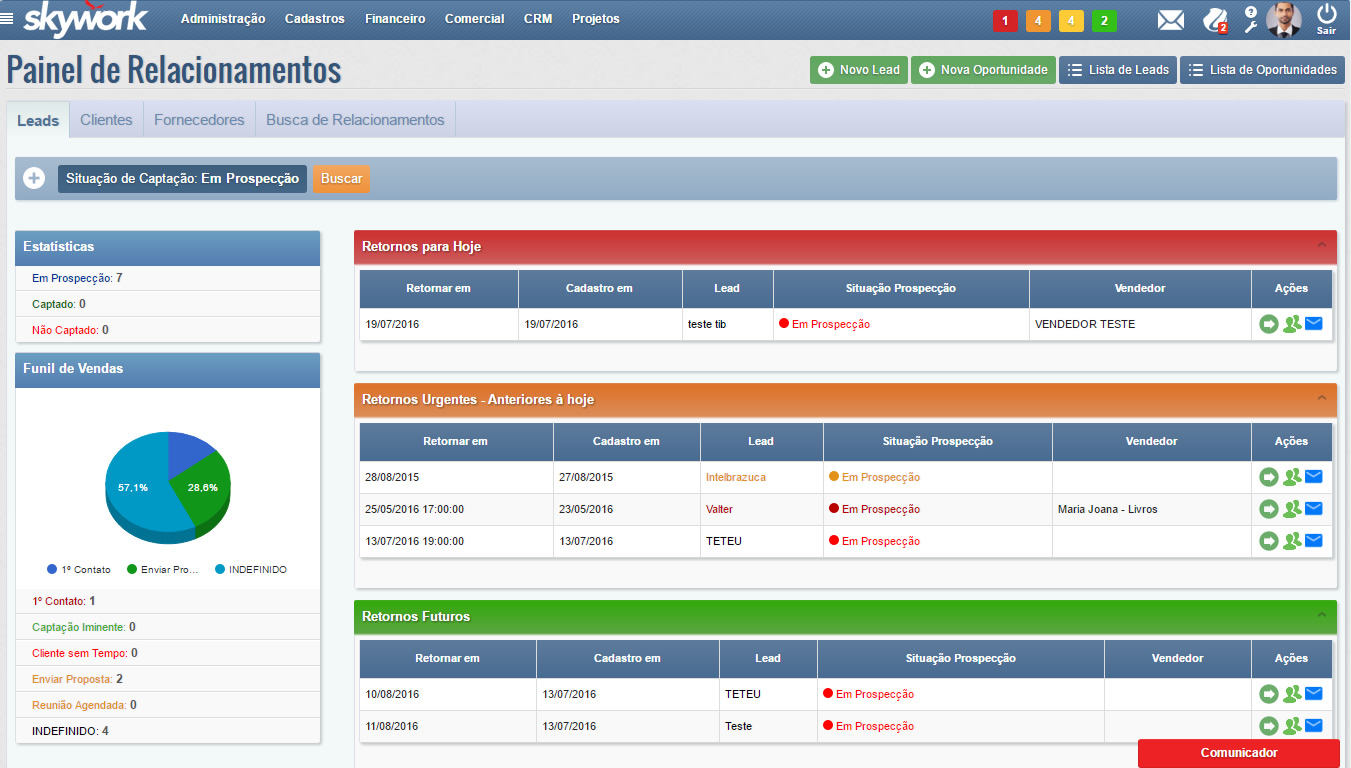Click the Situação de Captação filter tag
The image size is (1351, 768).
coord(182,179)
